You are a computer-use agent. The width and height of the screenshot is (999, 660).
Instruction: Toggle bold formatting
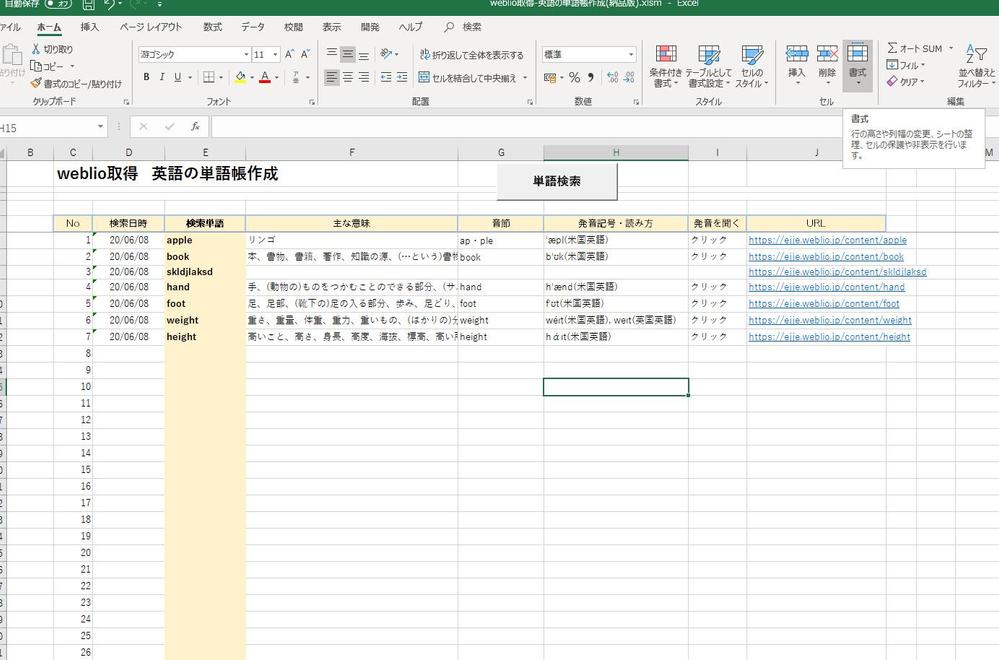(146, 77)
